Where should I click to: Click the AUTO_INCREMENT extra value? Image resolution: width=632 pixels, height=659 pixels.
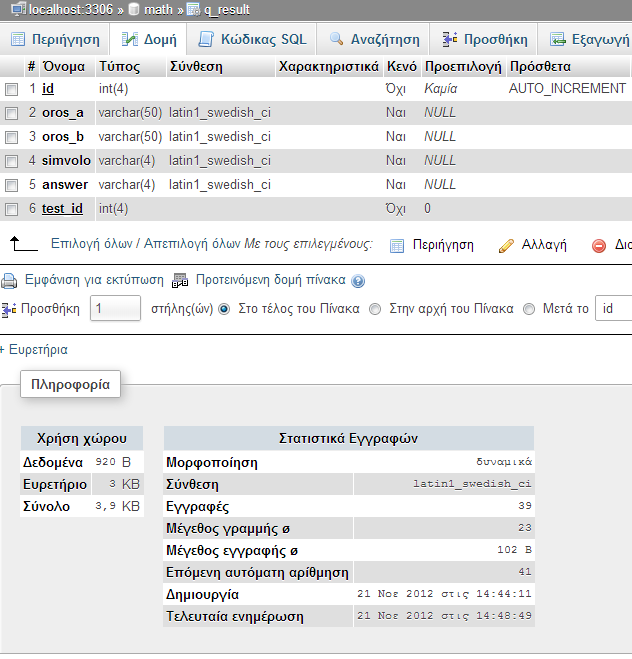pyautogui.click(x=567, y=89)
